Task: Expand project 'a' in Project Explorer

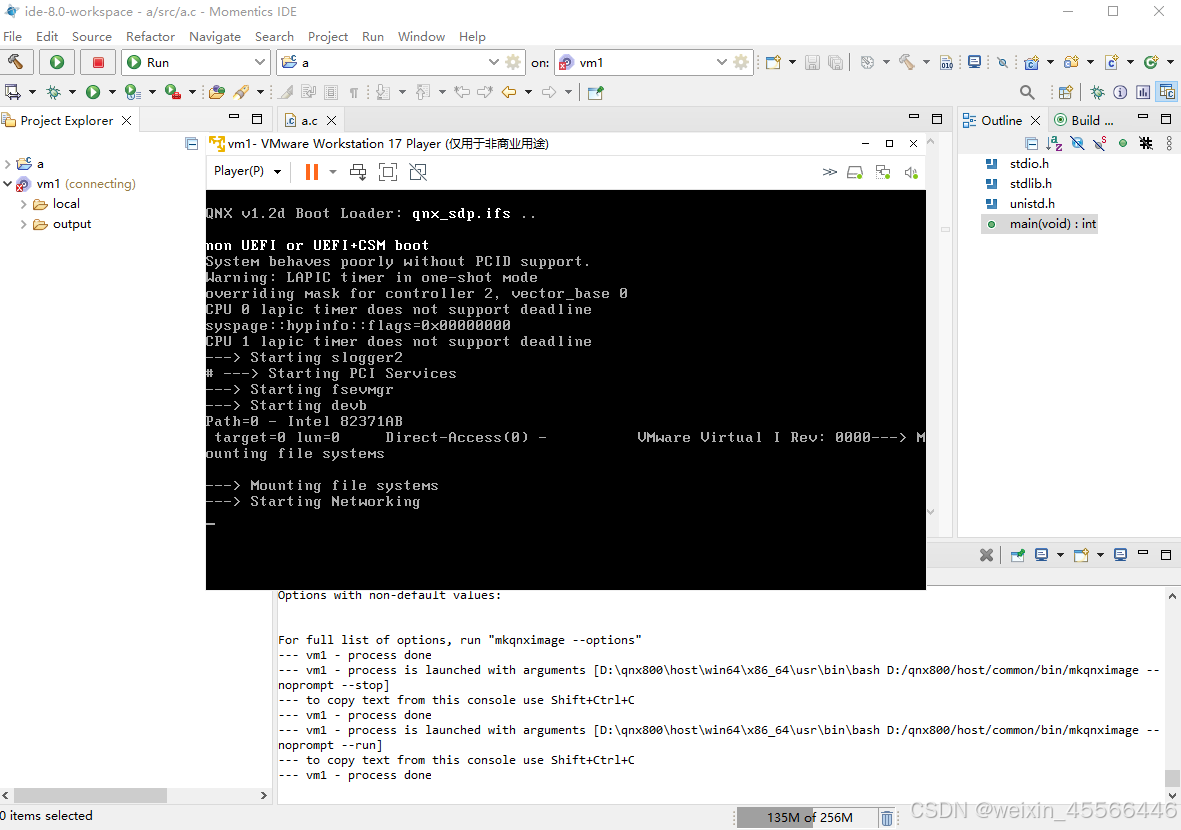Action: 8,163
